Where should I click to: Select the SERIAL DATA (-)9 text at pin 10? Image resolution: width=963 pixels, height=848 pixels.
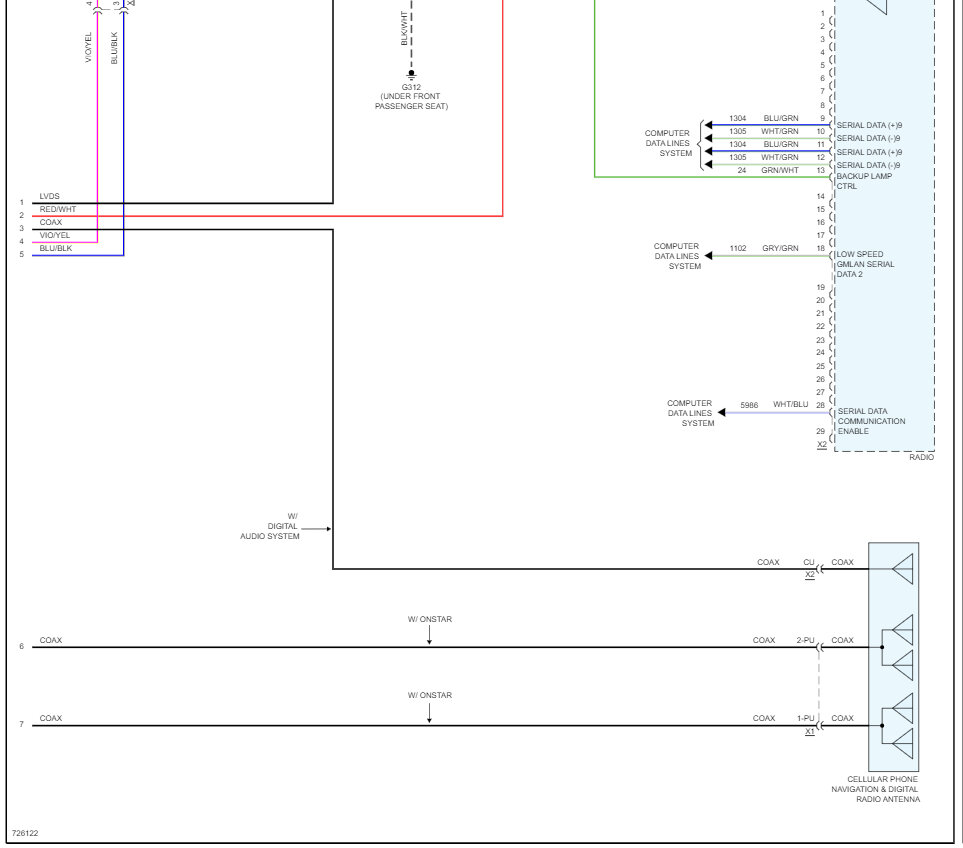point(868,138)
